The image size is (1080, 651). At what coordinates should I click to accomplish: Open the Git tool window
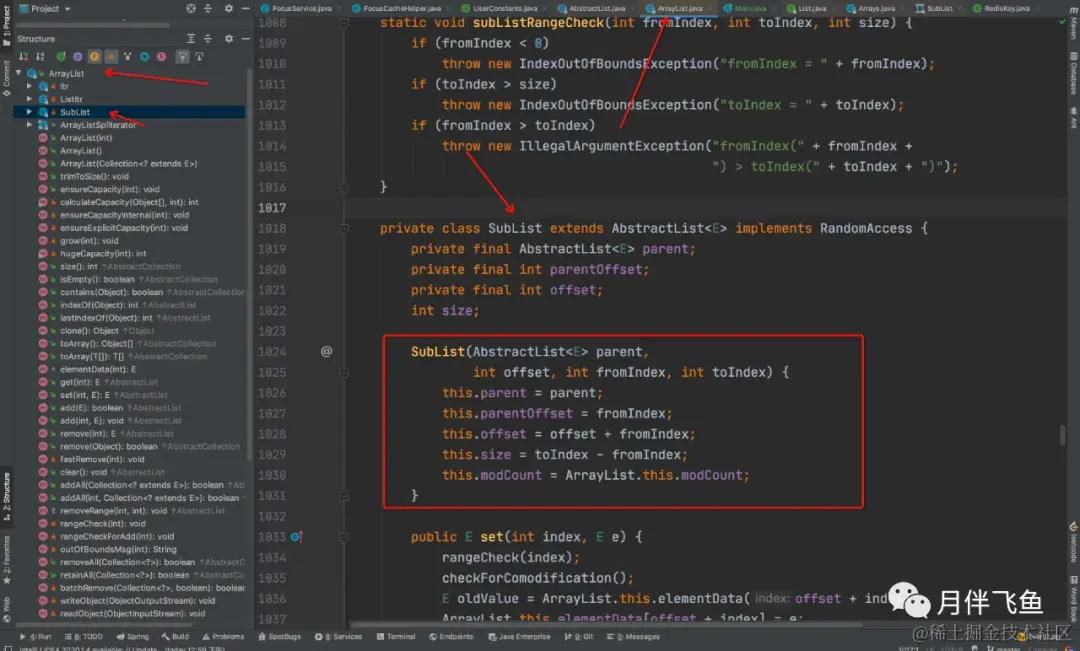point(579,637)
